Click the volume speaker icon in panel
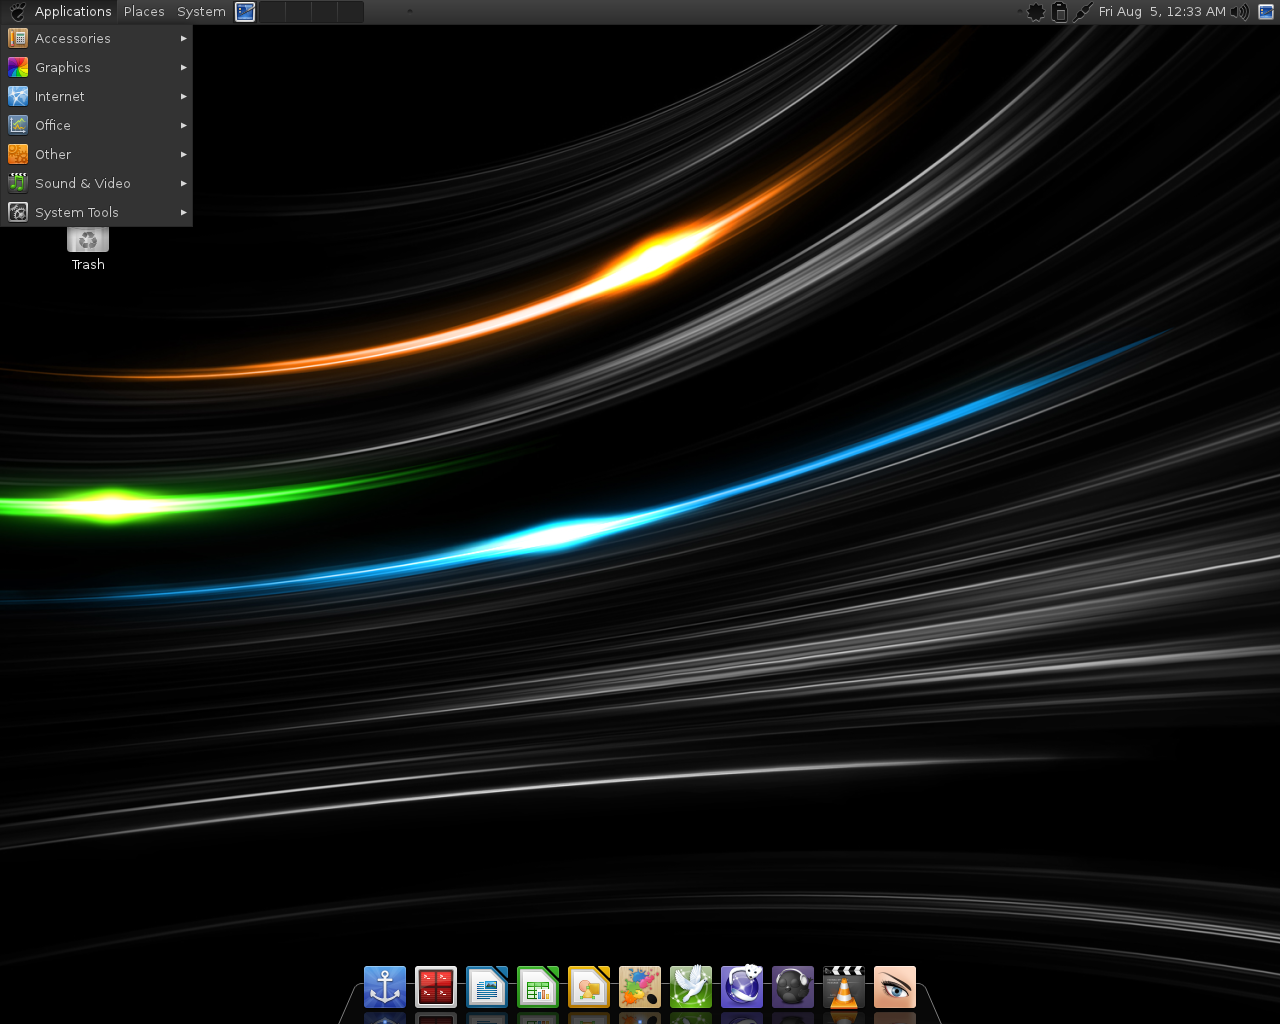 pyautogui.click(x=1240, y=12)
